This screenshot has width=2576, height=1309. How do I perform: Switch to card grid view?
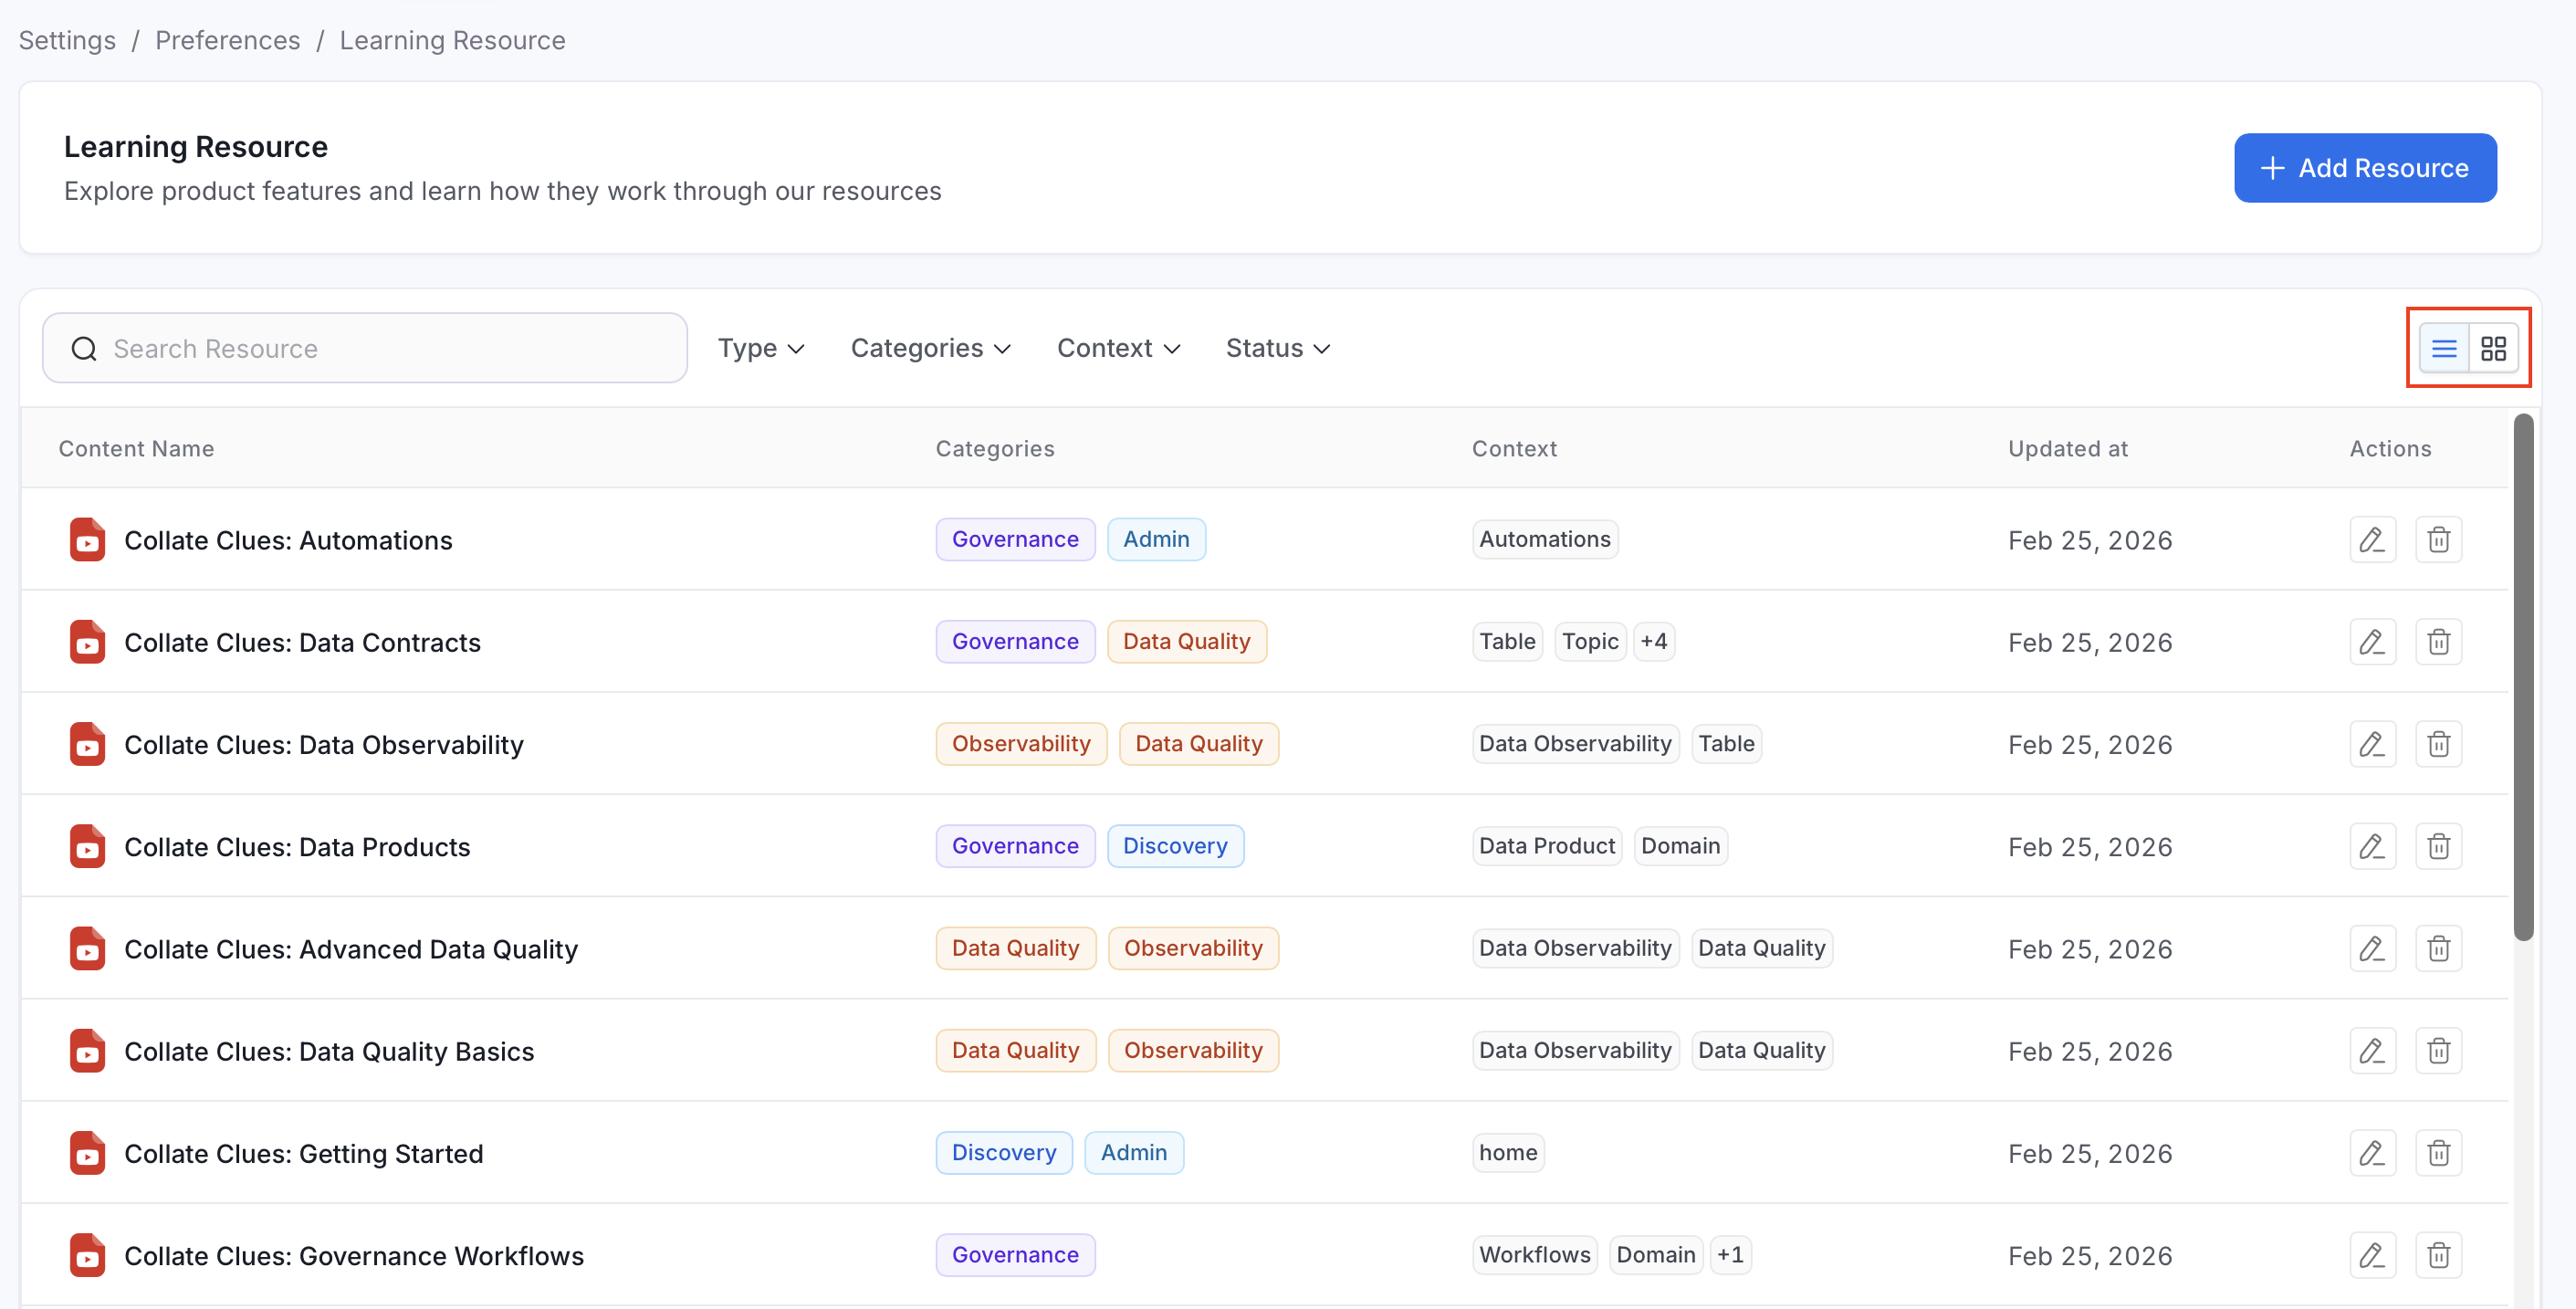[2494, 348]
